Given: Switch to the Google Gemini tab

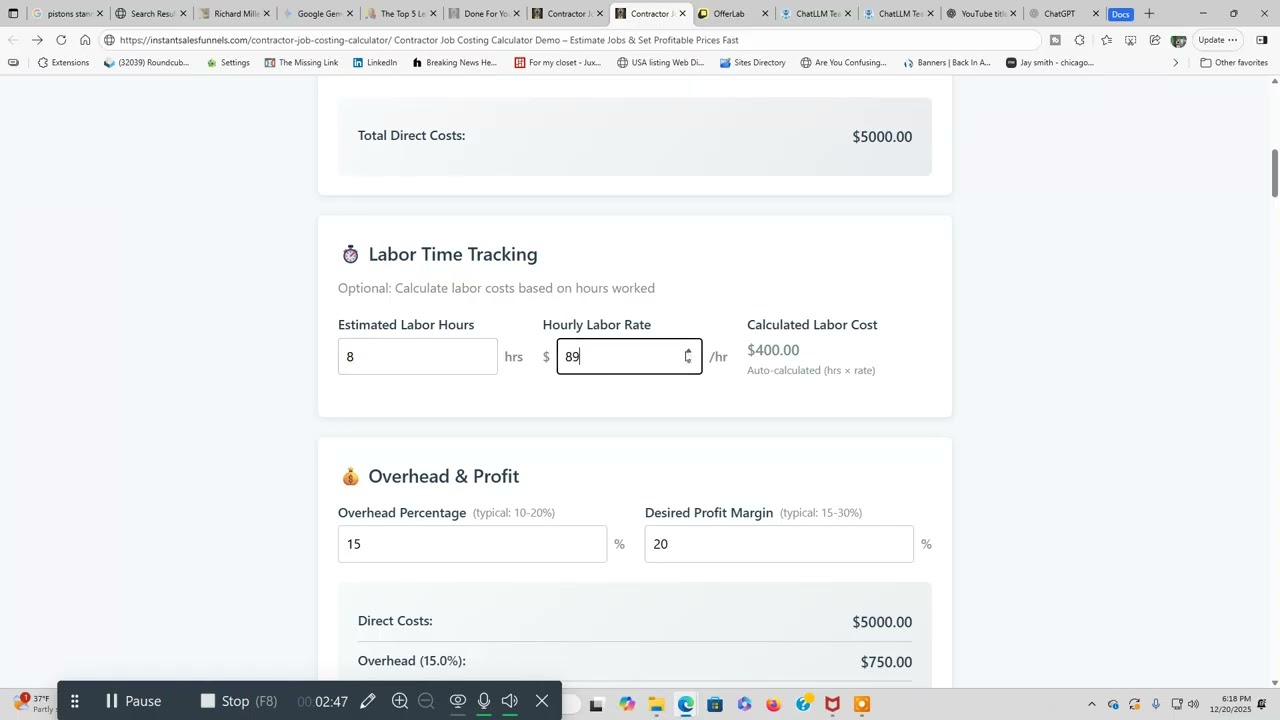Looking at the screenshot, I should [318, 14].
